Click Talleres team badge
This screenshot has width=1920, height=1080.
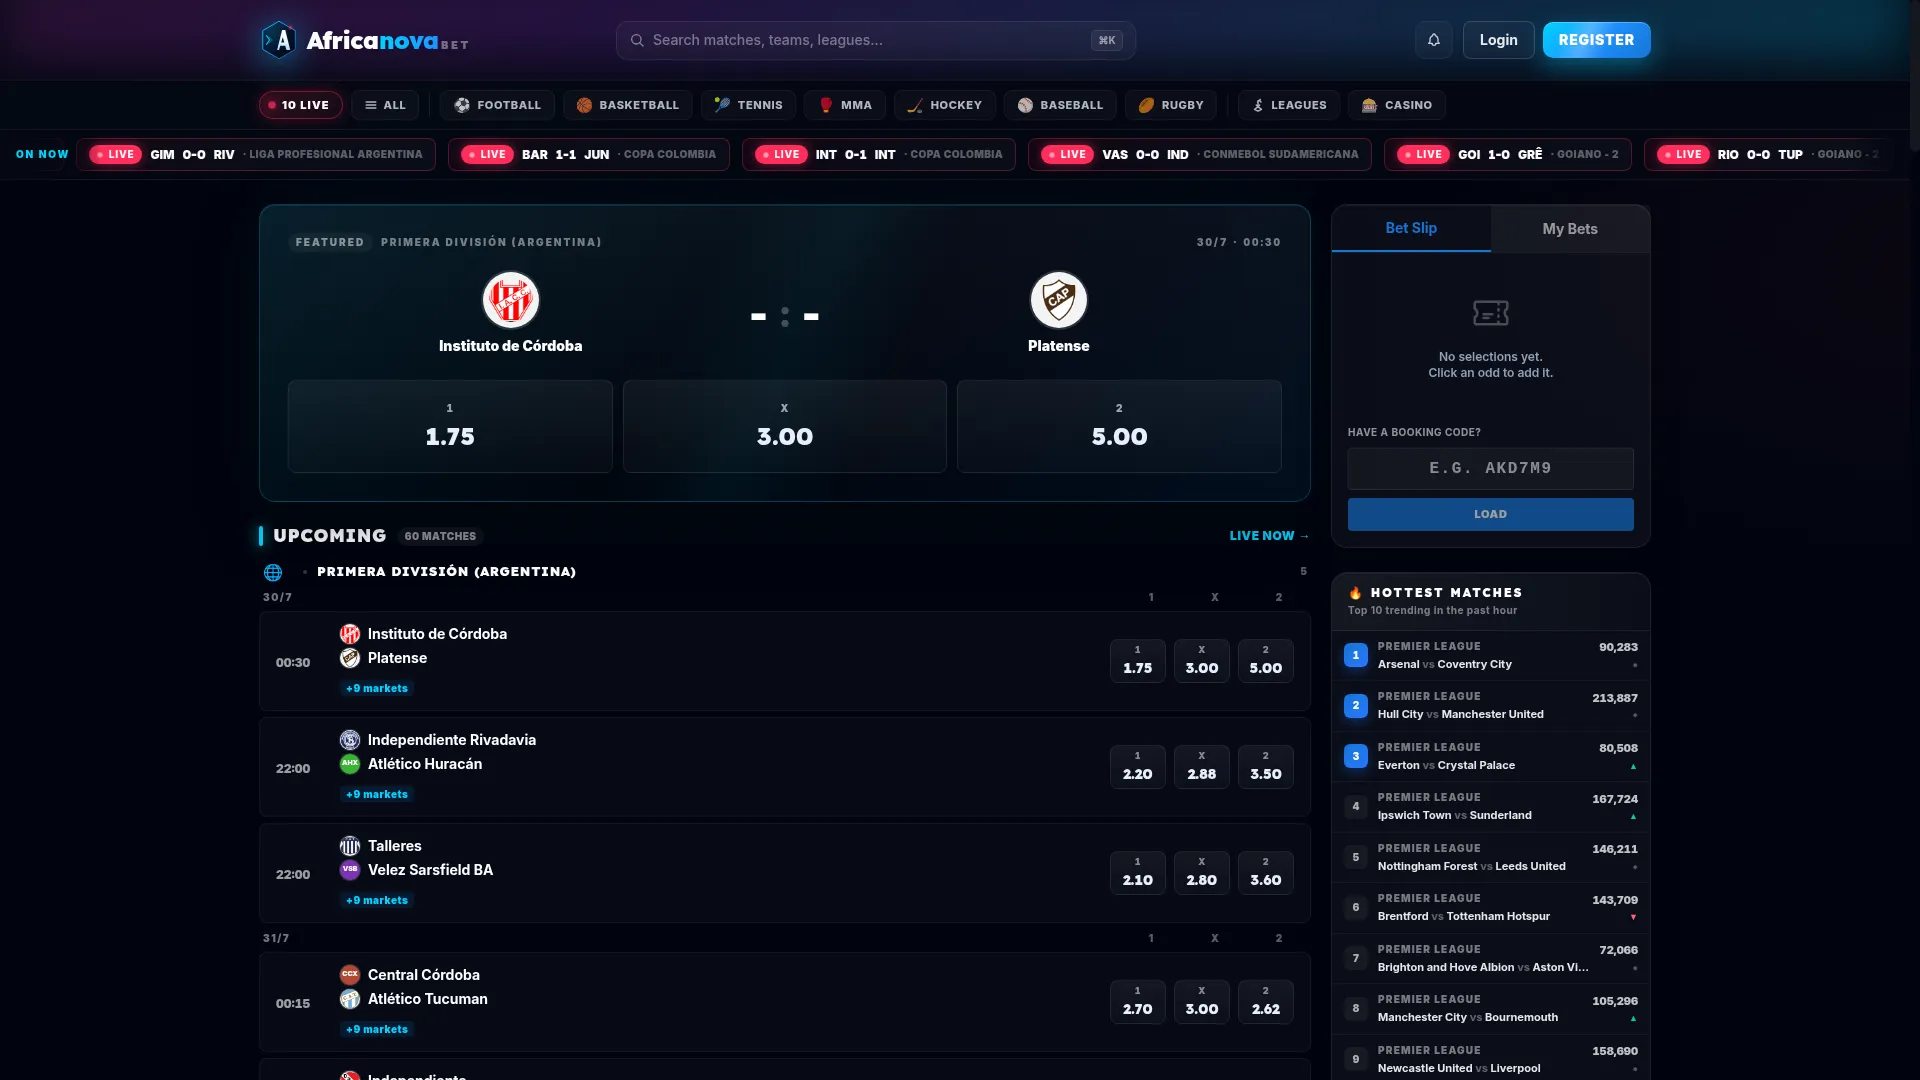[x=350, y=846]
